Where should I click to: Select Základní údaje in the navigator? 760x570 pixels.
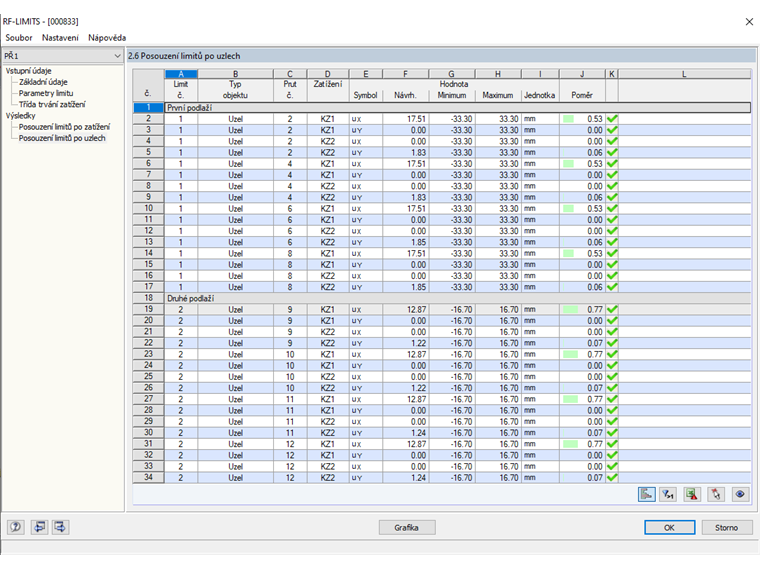43,82
